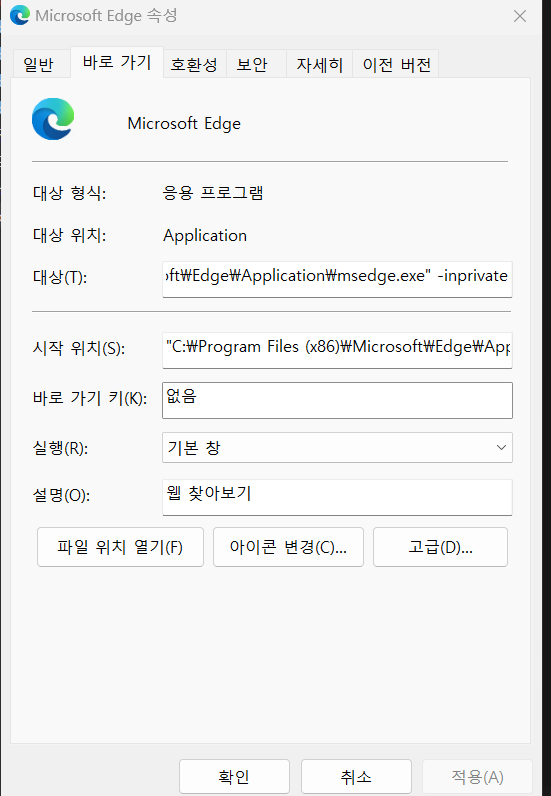
Task: Click the large Microsoft Edge shortcut icon
Action: (x=53, y=119)
